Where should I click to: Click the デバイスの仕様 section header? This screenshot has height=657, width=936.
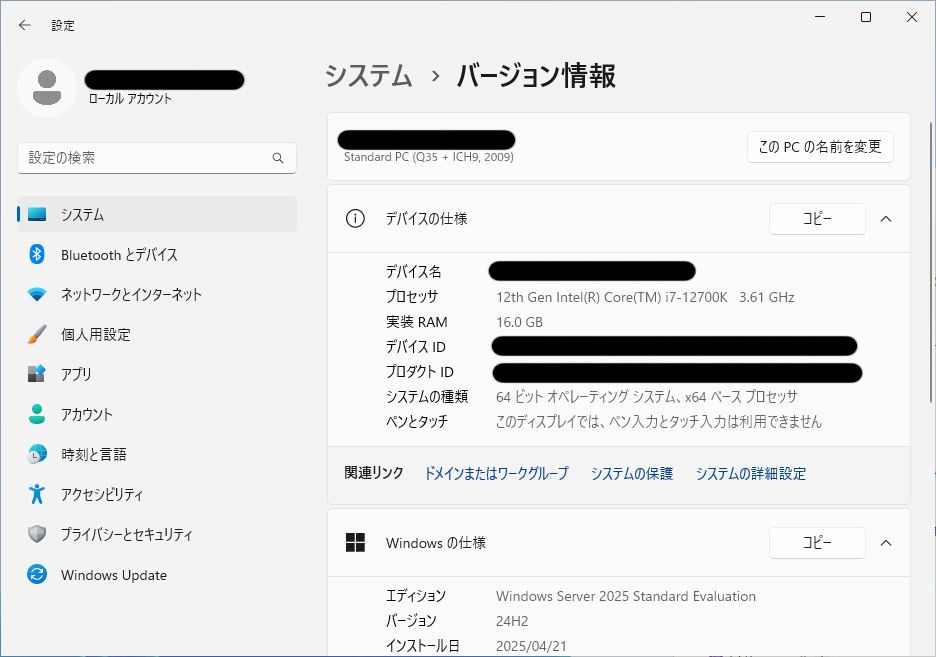coord(619,219)
